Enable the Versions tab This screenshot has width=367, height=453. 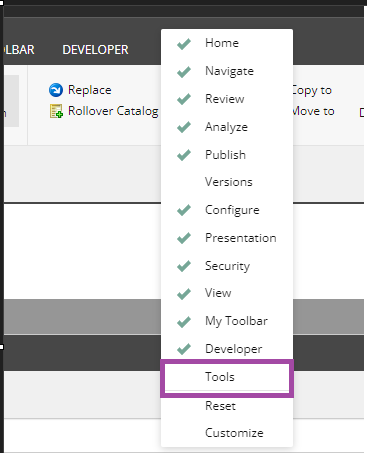coord(227,182)
